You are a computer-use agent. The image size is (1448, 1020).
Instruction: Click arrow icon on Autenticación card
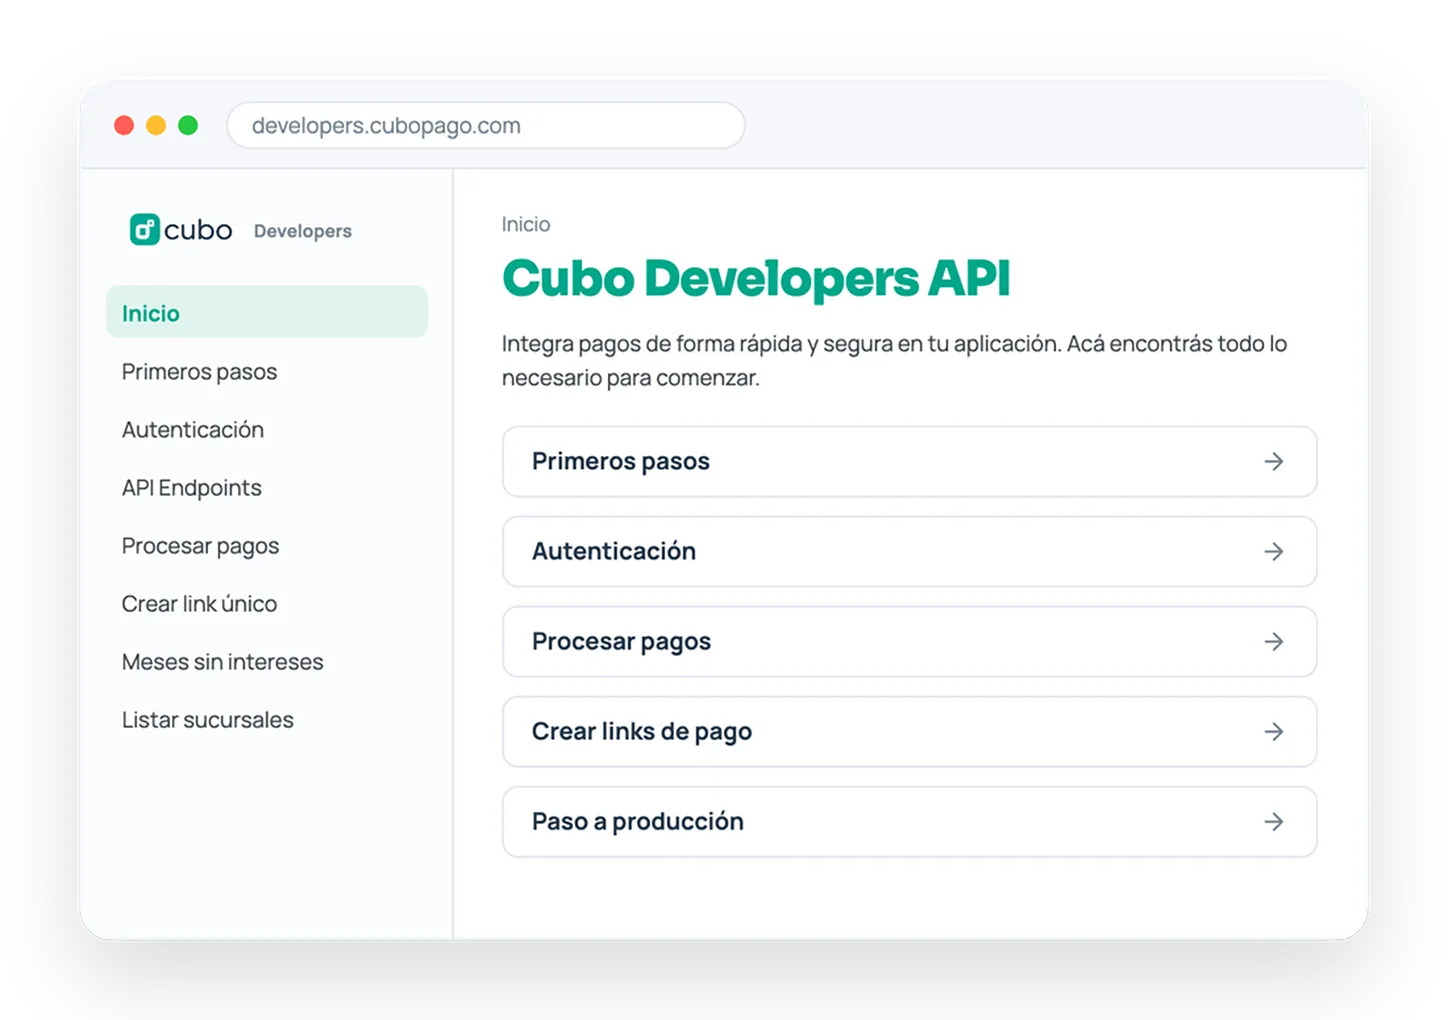click(x=1273, y=551)
